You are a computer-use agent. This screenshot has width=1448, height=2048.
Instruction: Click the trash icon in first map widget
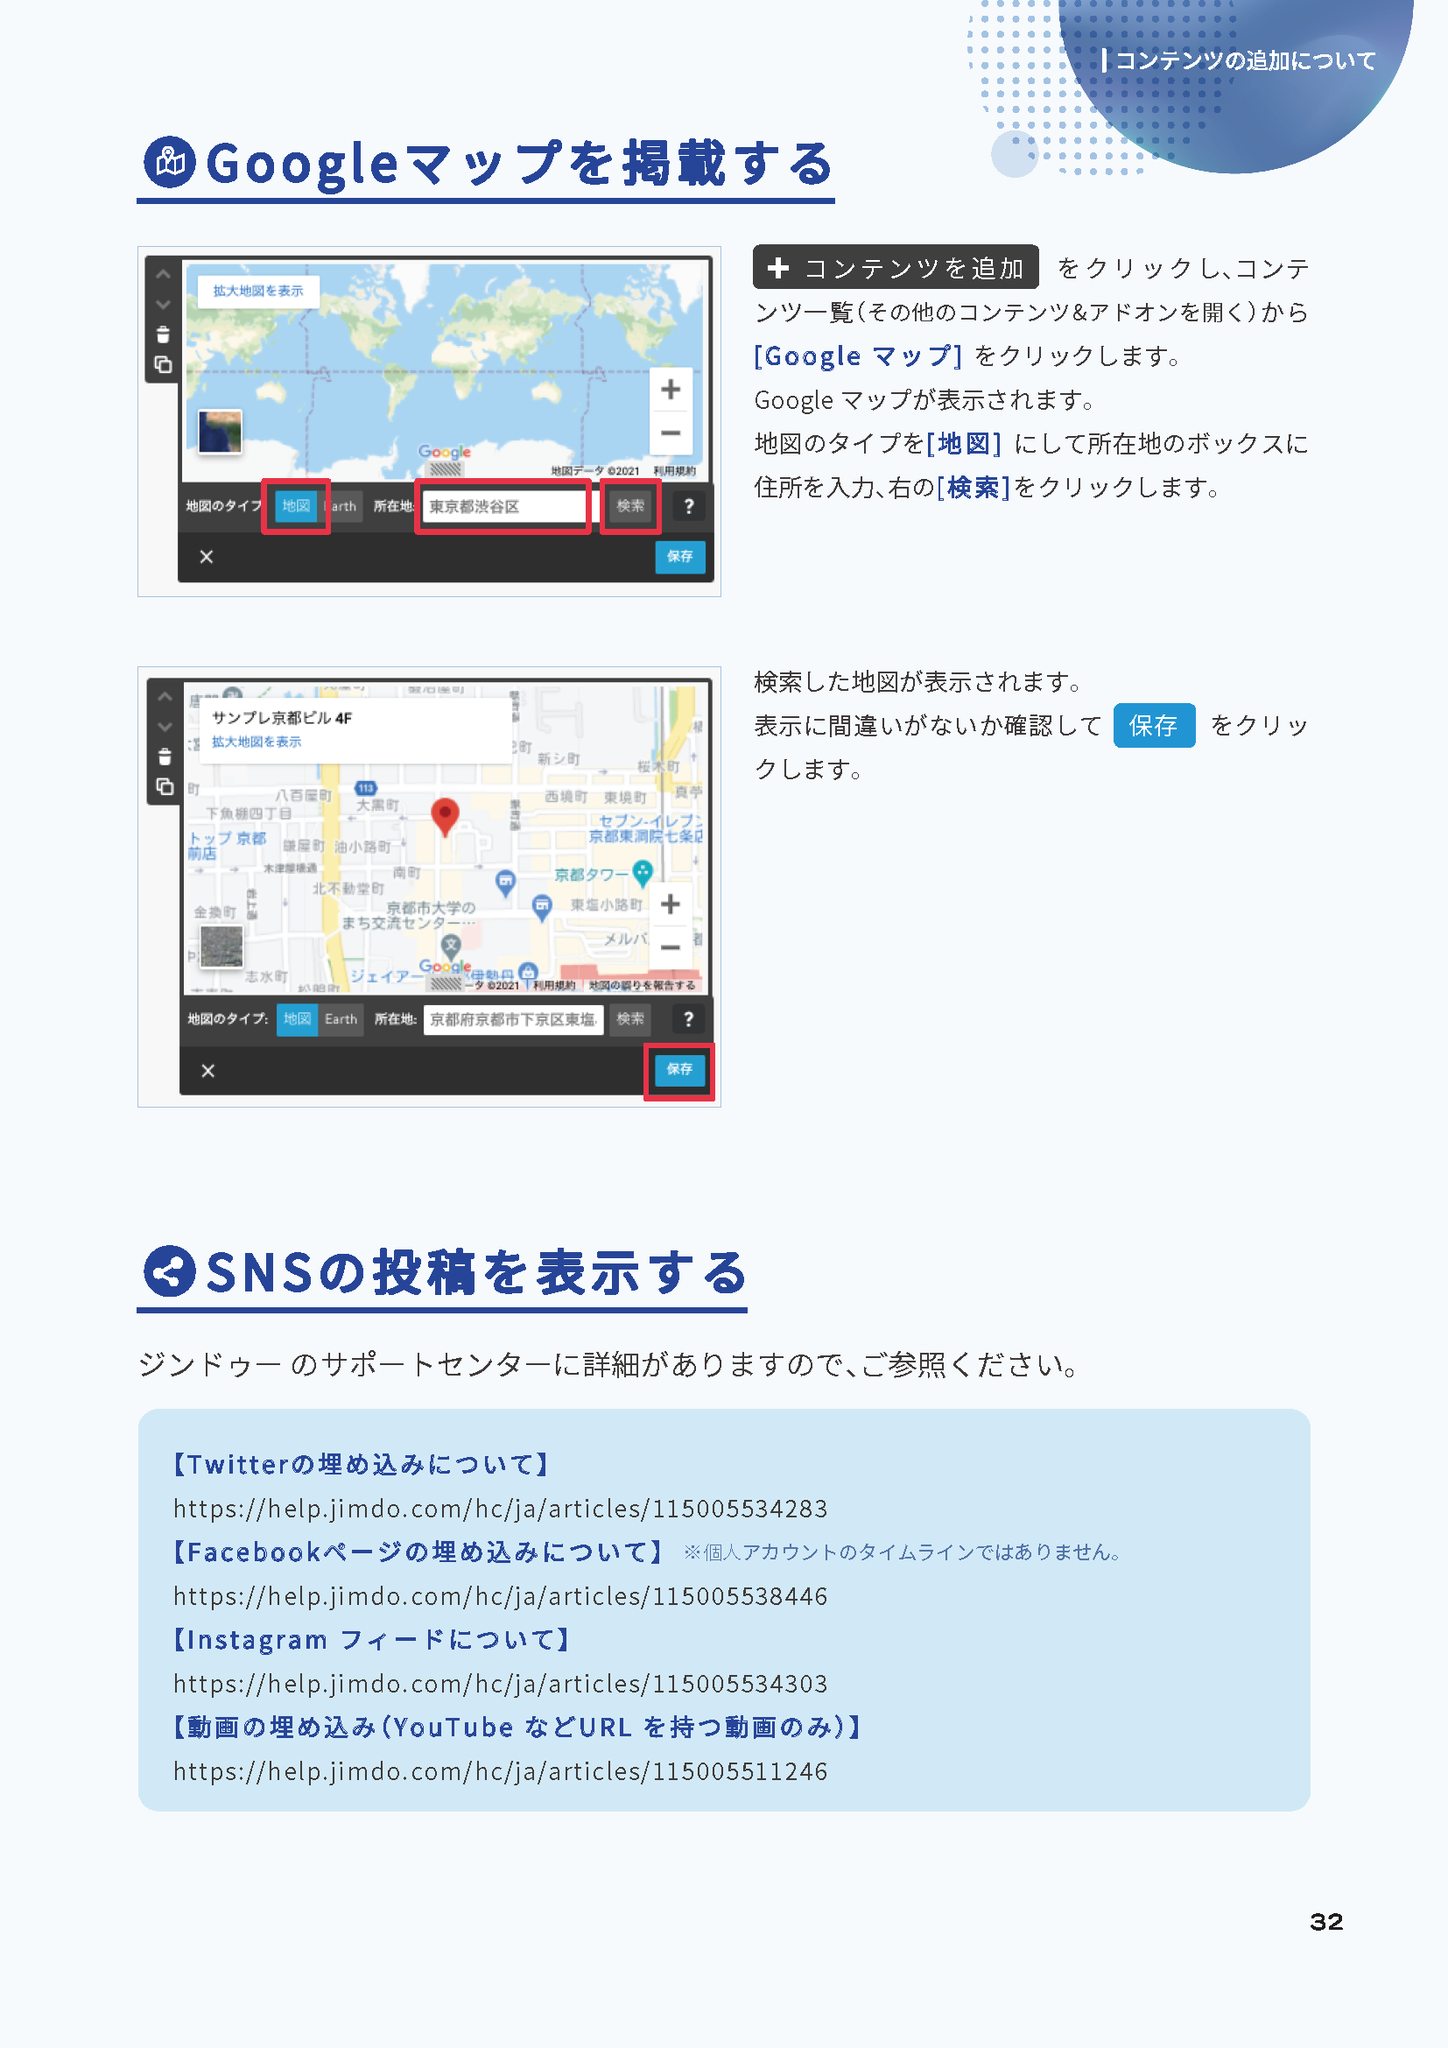pos(163,335)
